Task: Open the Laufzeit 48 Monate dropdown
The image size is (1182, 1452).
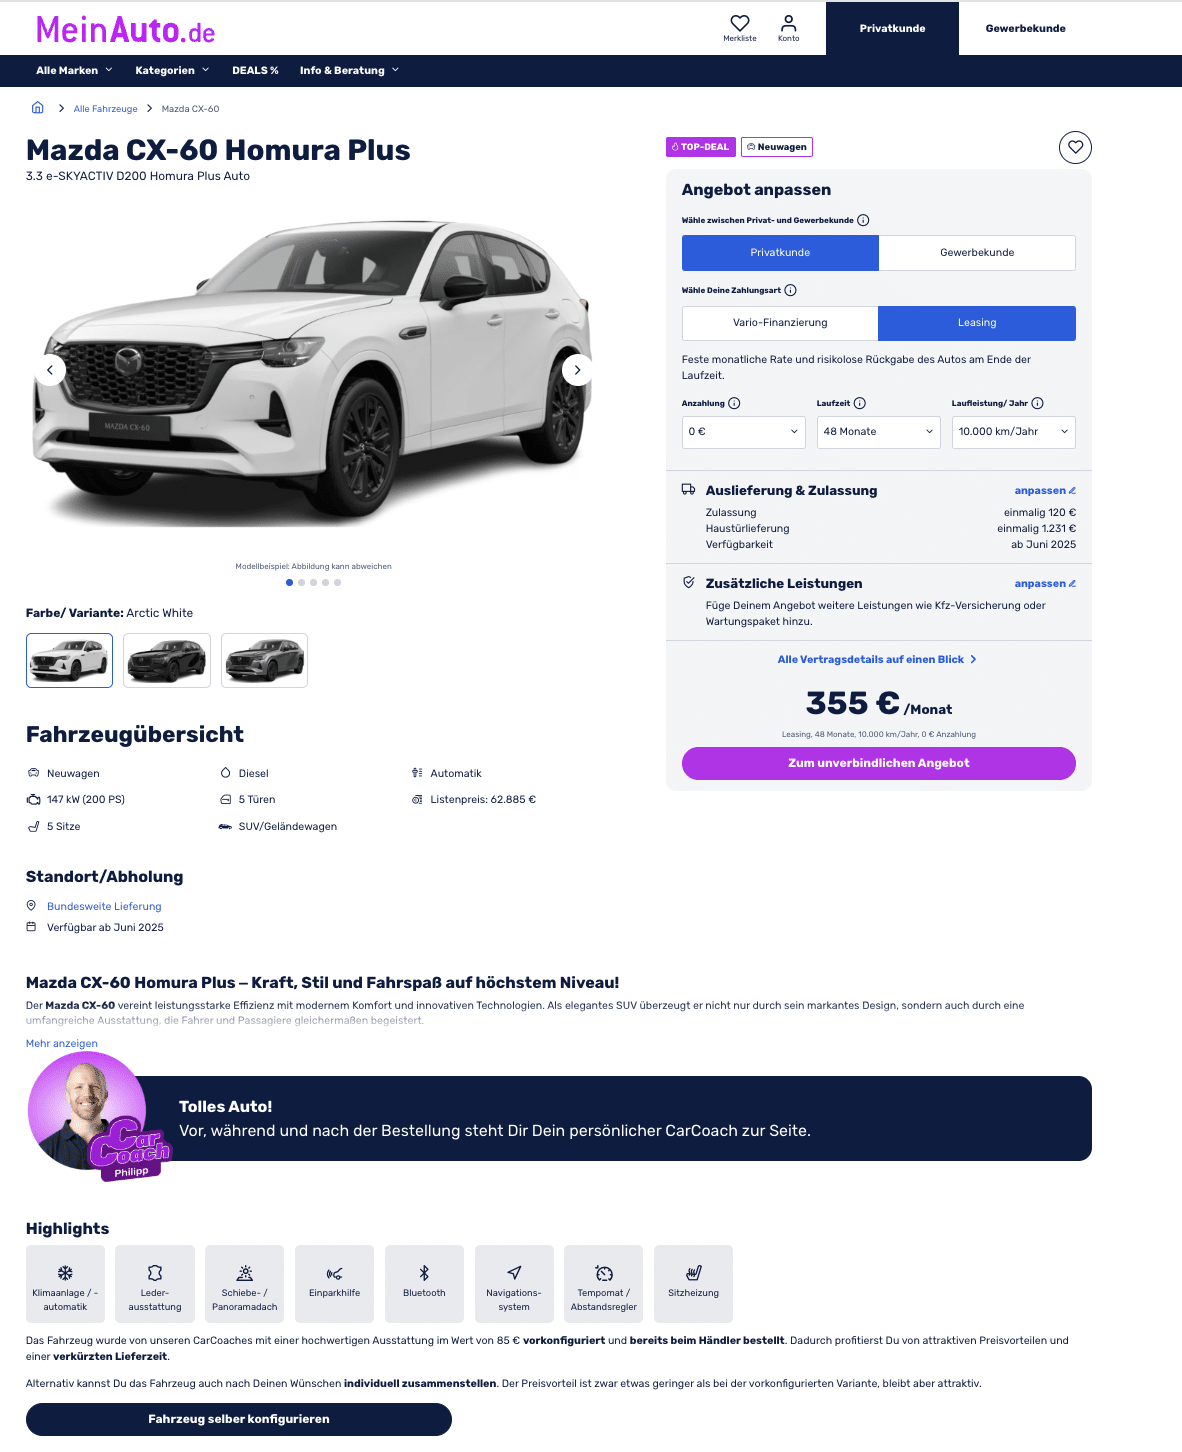Action: point(878,432)
